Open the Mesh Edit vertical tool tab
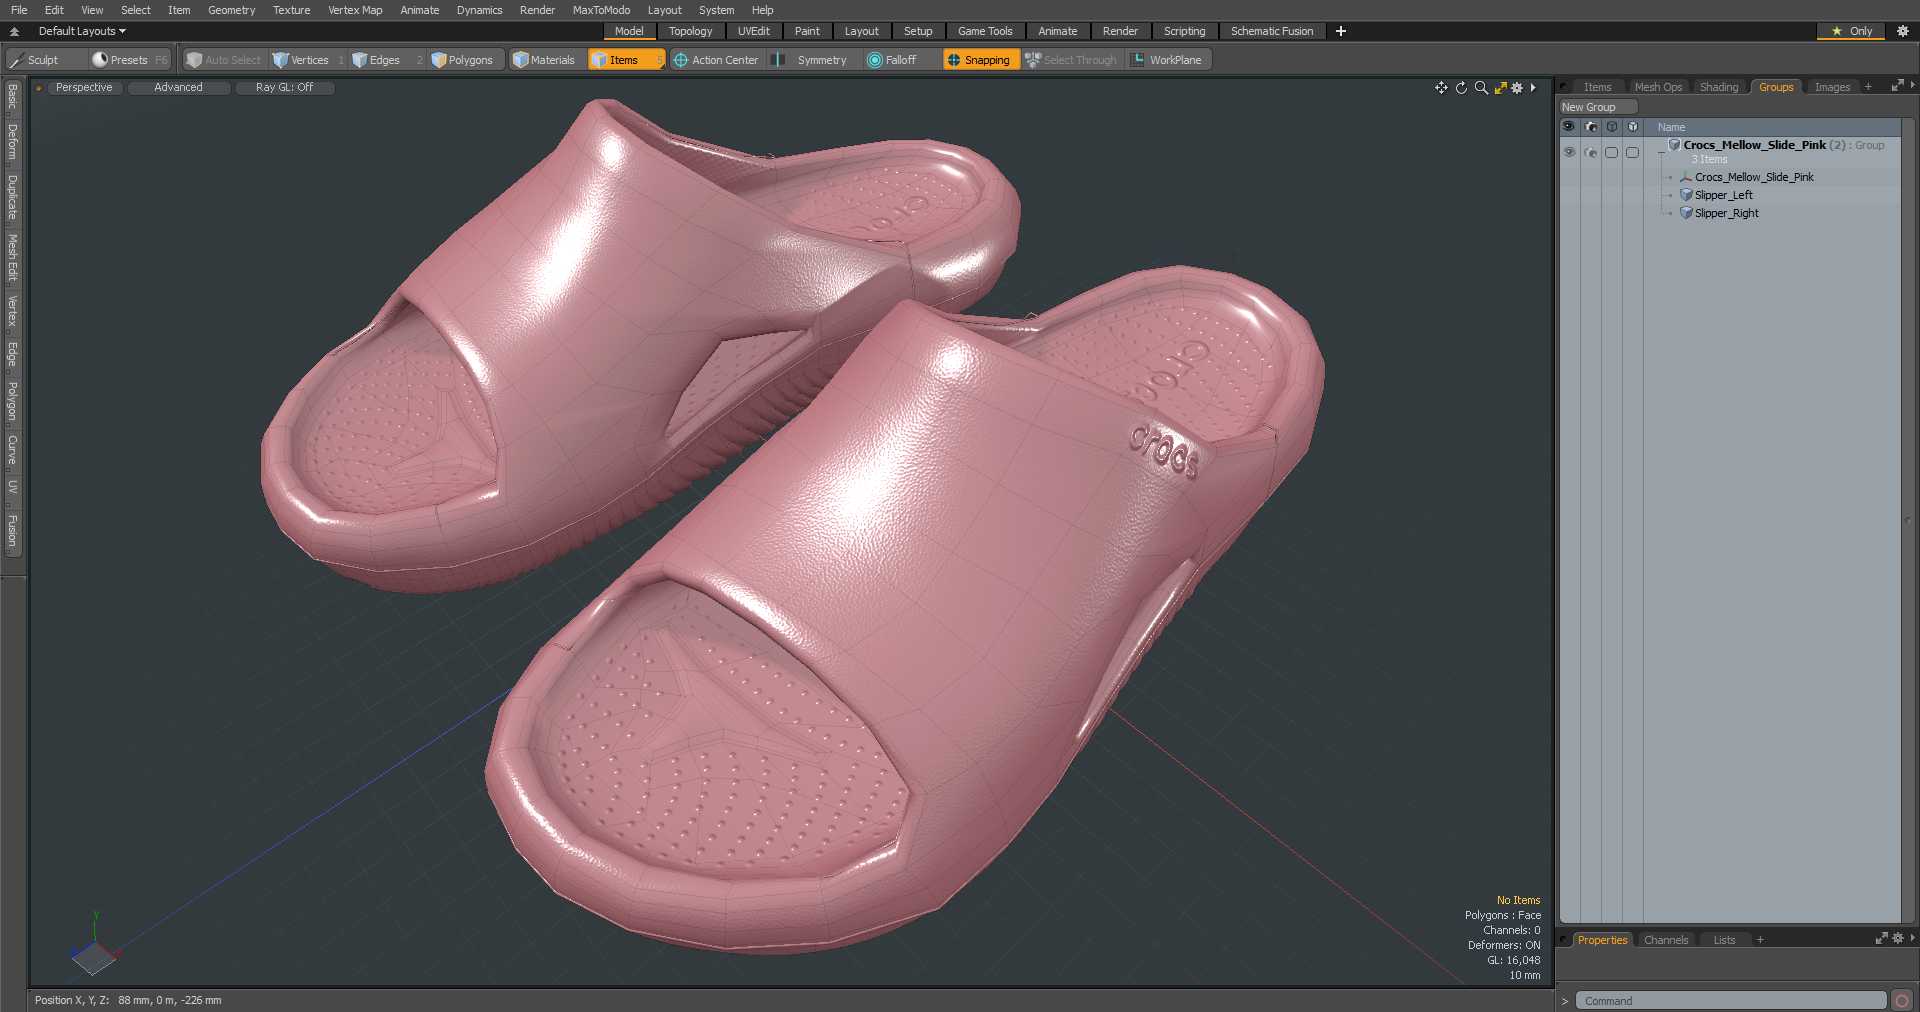The image size is (1920, 1012). tap(12, 258)
